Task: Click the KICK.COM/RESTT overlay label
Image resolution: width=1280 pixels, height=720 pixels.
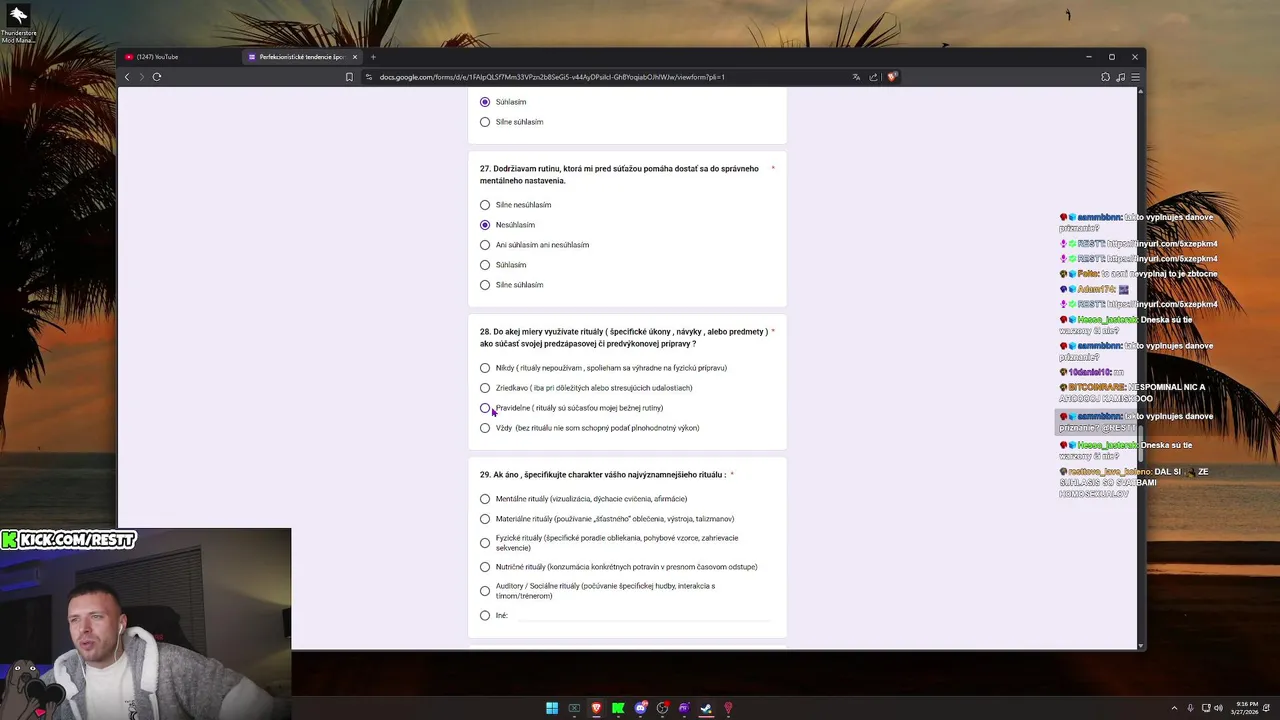Action: pos(68,540)
